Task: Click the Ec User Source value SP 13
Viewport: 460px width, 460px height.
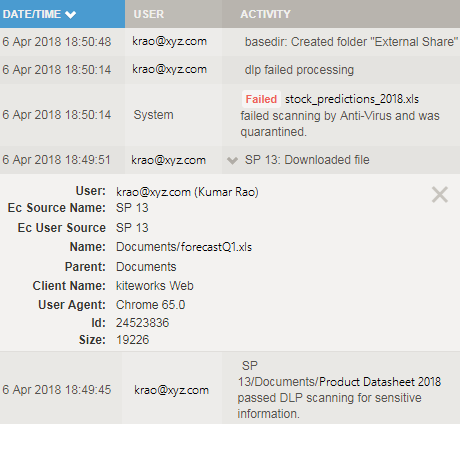Action: click(x=132, y=228)
